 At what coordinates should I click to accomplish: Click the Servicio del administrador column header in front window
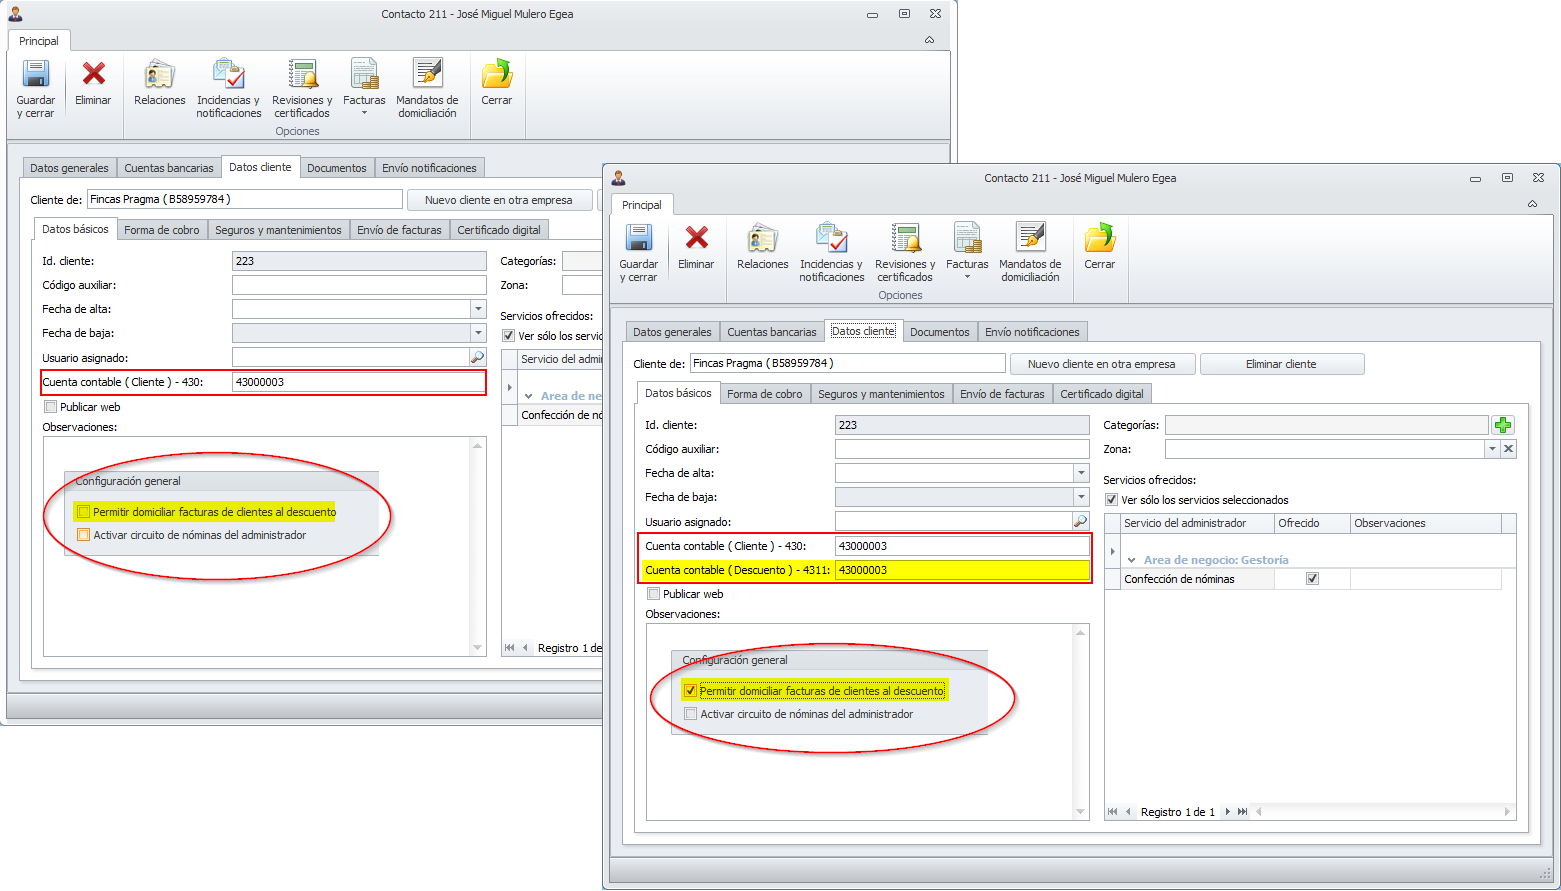1196,523
